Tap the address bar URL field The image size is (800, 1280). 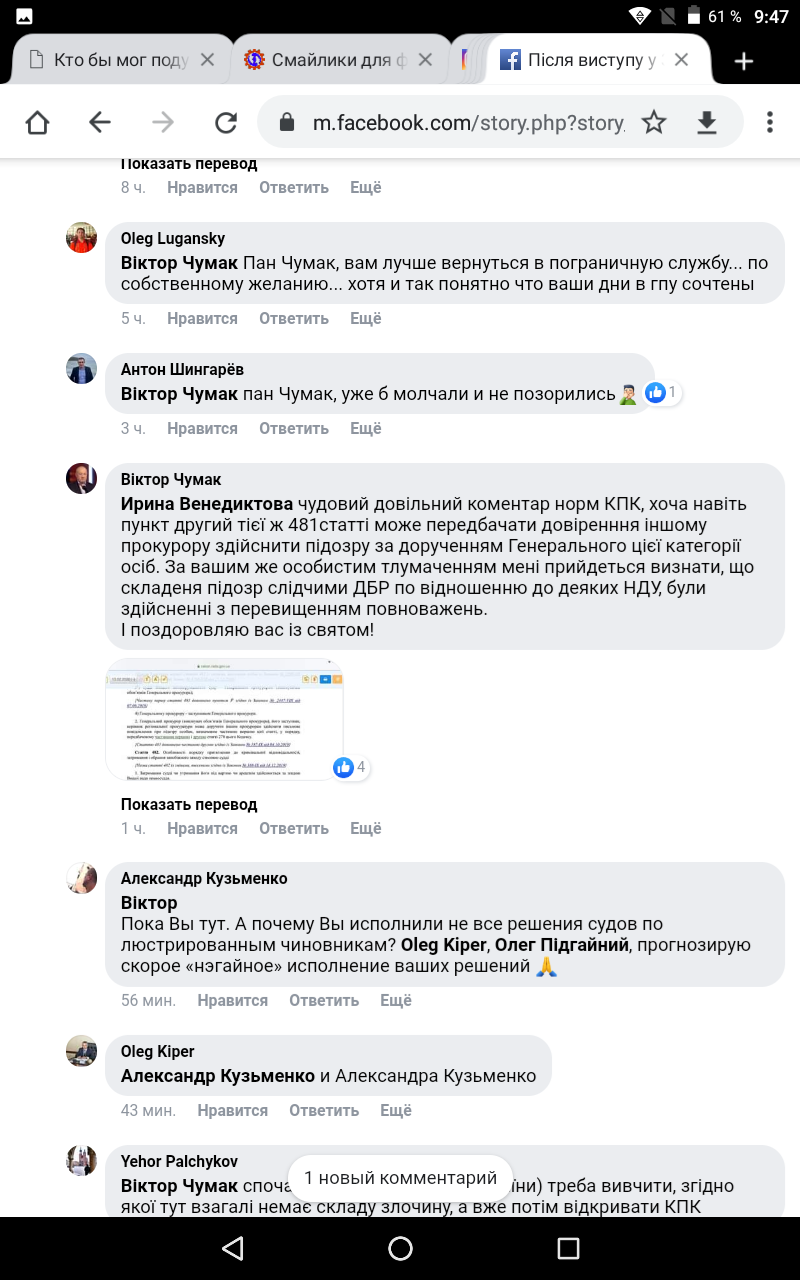click(x=468, y=122)
